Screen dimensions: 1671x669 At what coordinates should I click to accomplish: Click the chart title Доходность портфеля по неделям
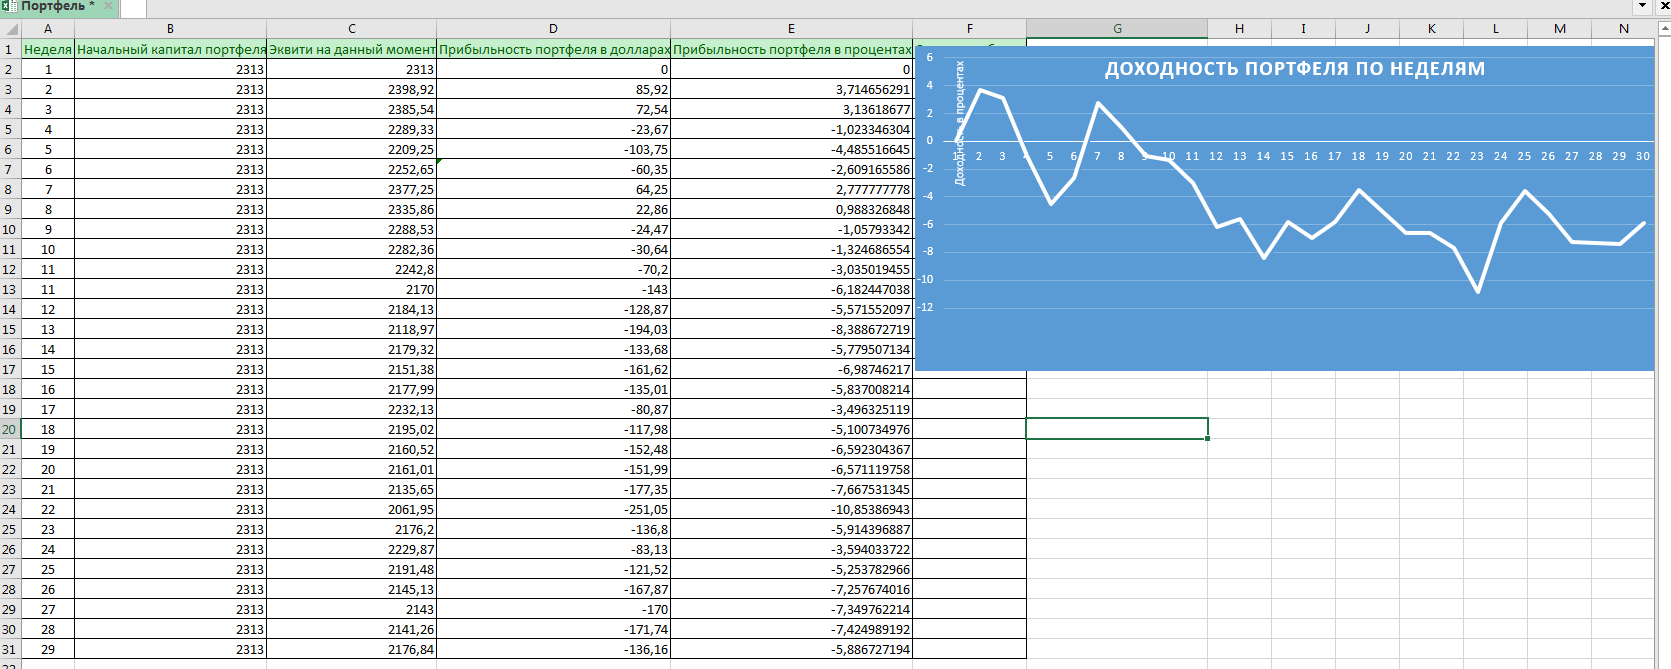pyautogui.click(x=1294, y=69)
